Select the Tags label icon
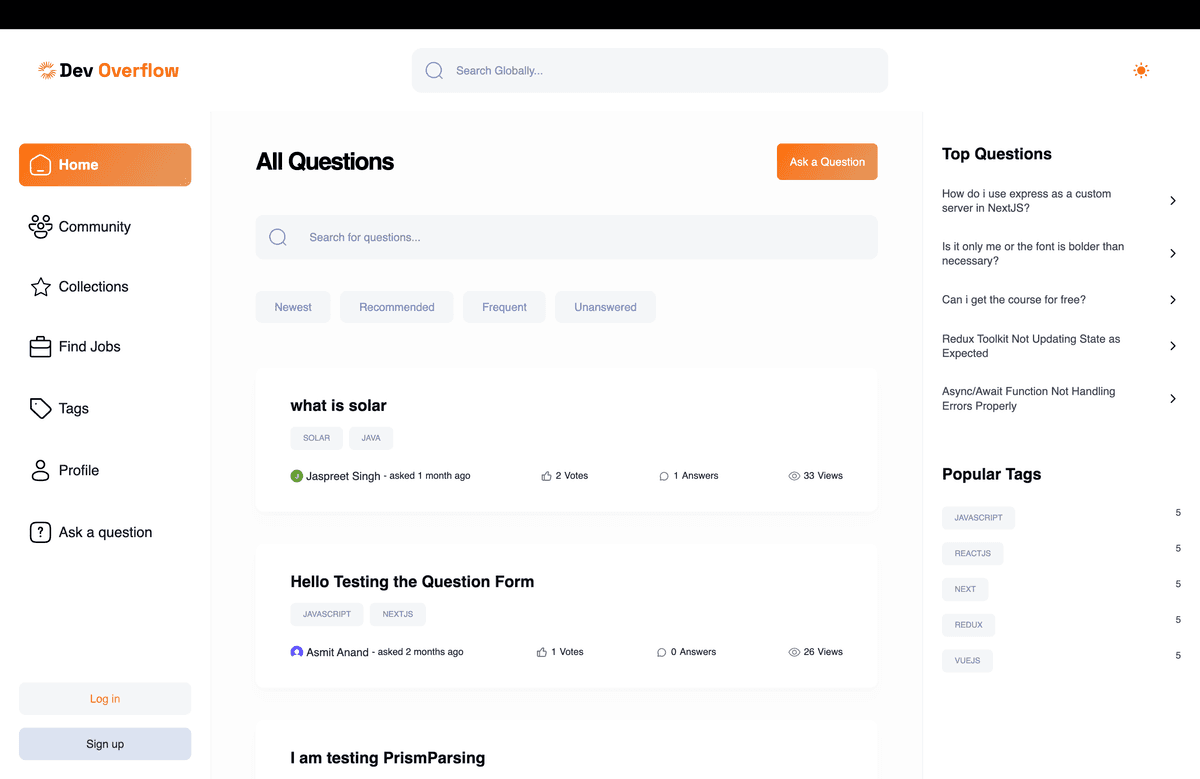The height and width of the screenshot is (779, 1200). click(x=40, y=408)
